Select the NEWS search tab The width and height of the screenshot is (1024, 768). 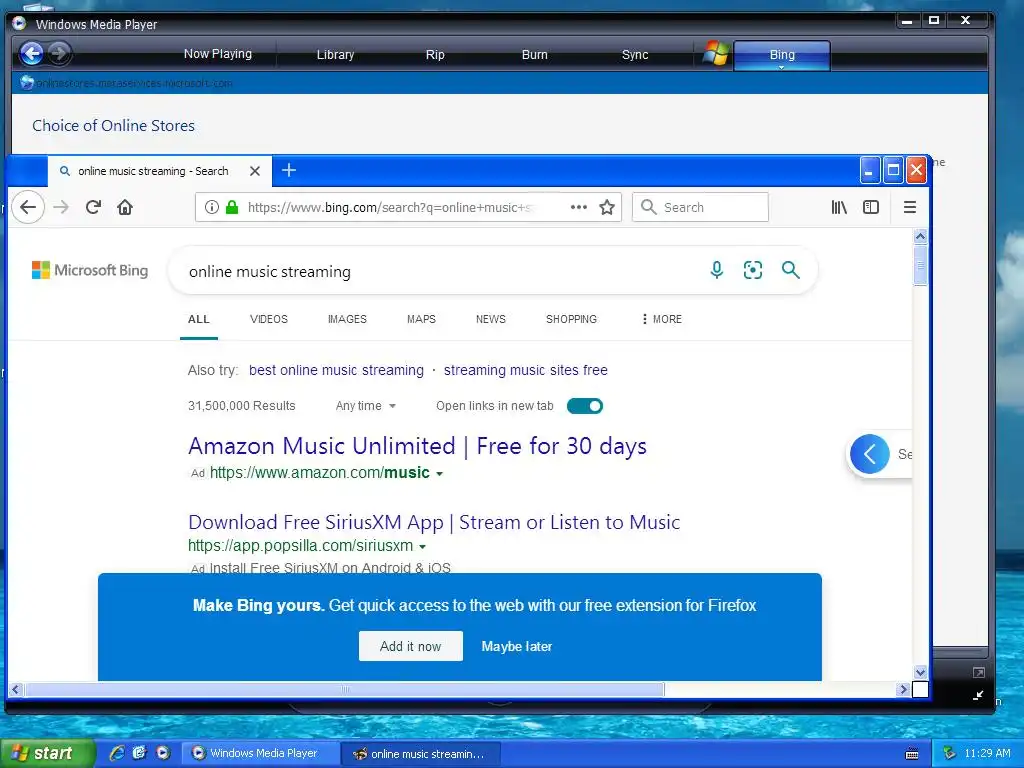[x=490, y=319]
